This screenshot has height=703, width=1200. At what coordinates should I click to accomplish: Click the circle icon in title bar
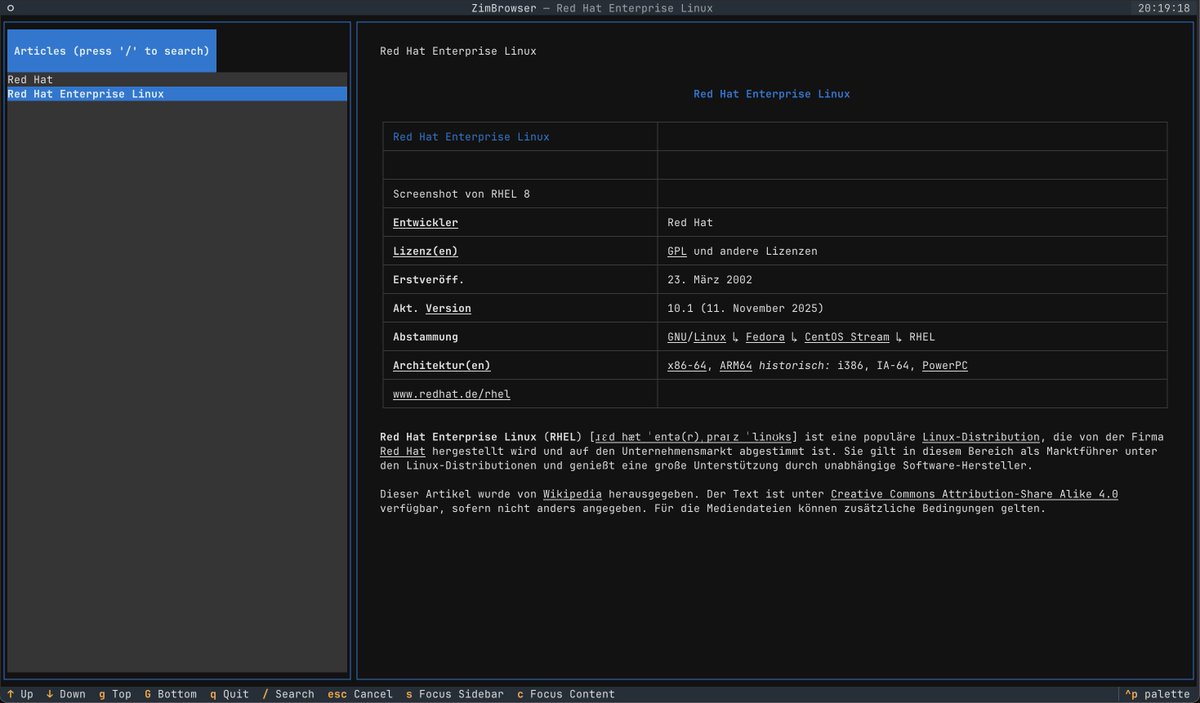click(x=10, y=8)
